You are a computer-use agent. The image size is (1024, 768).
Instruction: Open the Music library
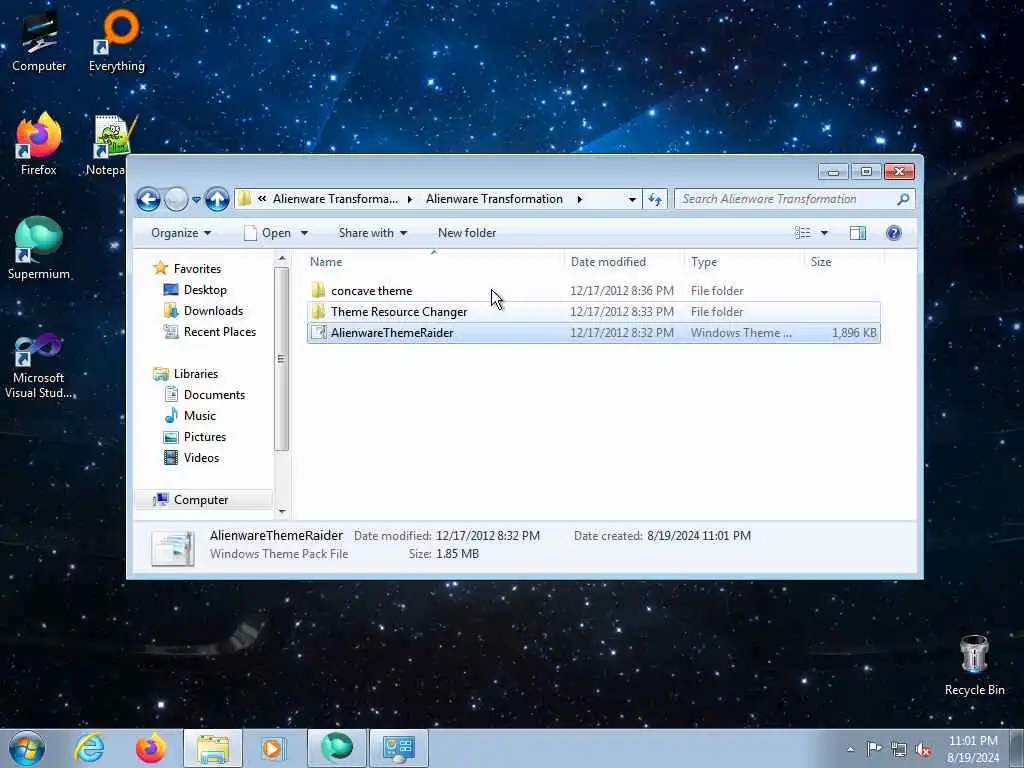coord(199,416)
